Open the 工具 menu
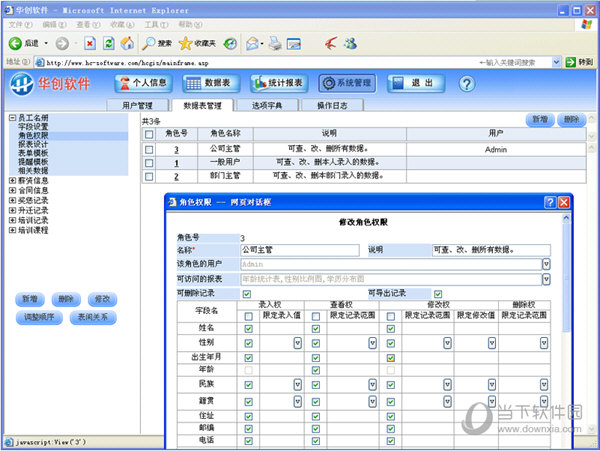The height and width of the screenshot is (451, 600). click(x=156, y=24)
